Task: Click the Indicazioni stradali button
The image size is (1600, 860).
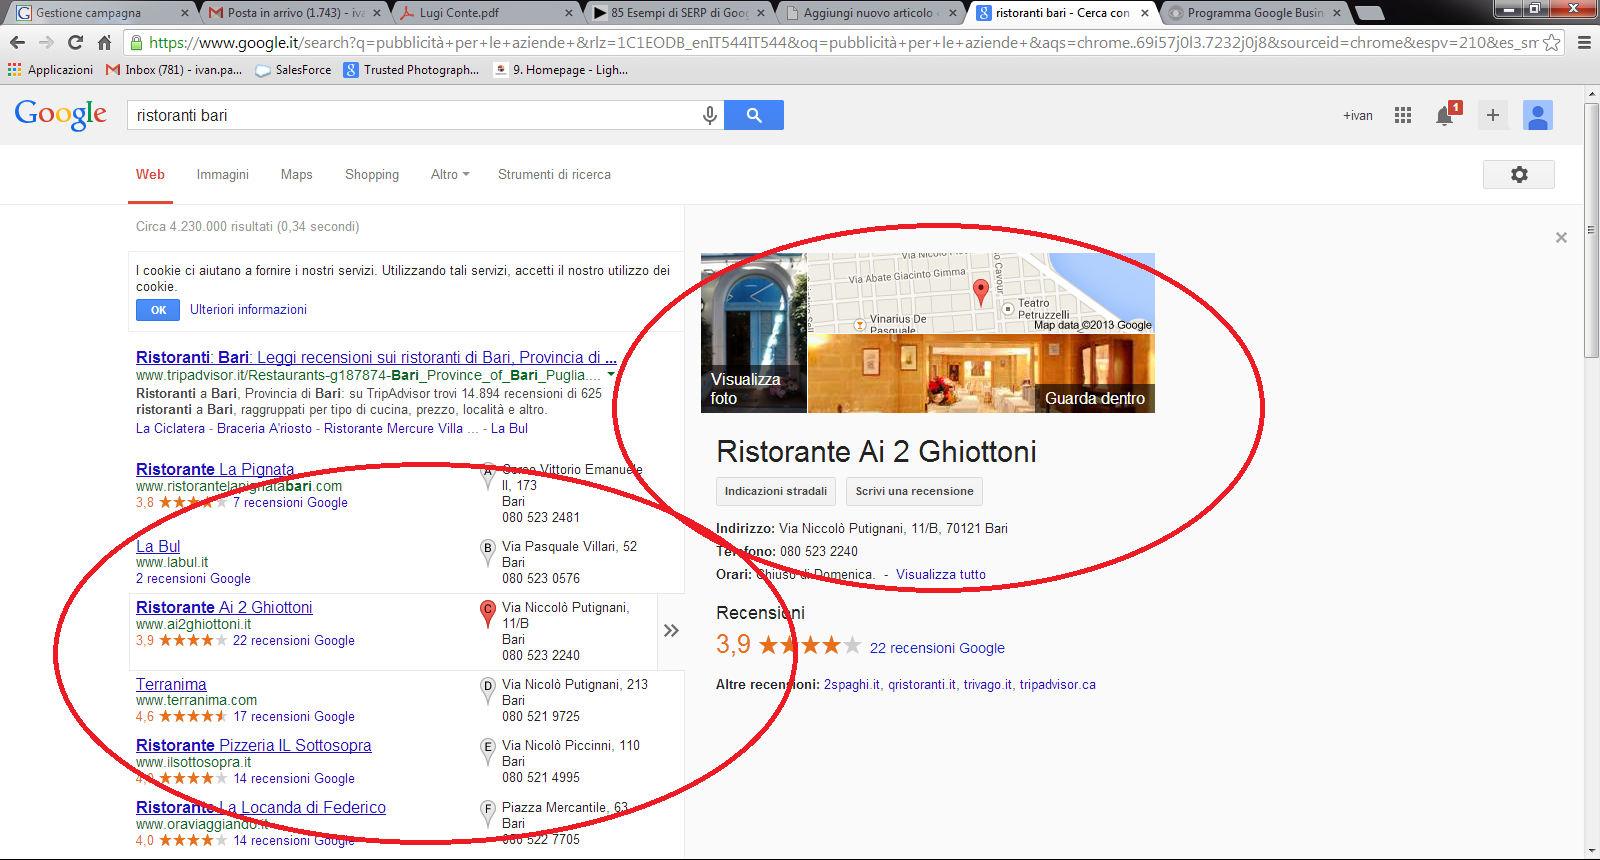Action: pos(775,491)
